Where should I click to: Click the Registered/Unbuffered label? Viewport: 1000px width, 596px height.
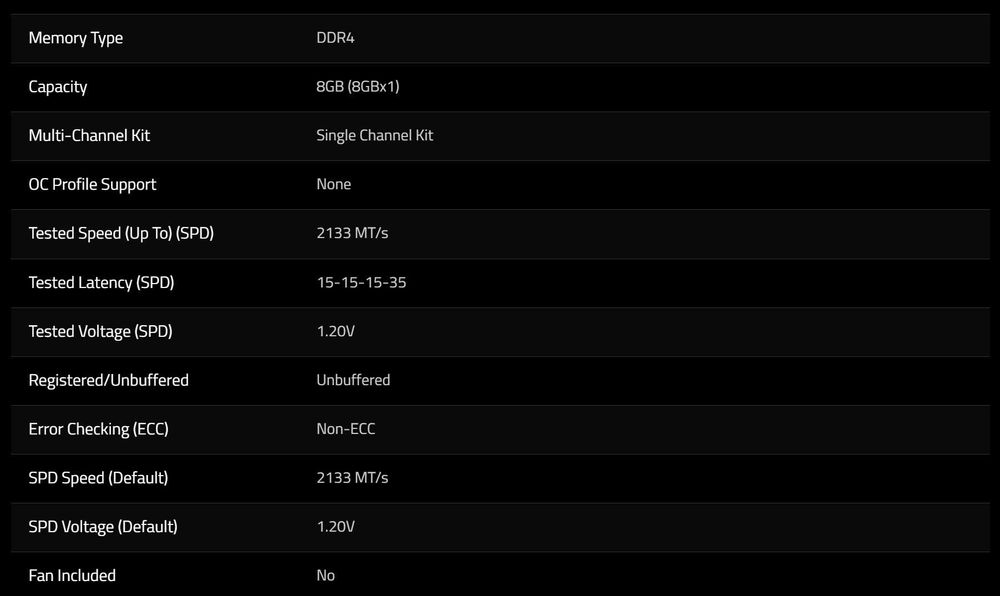point(108,380)
